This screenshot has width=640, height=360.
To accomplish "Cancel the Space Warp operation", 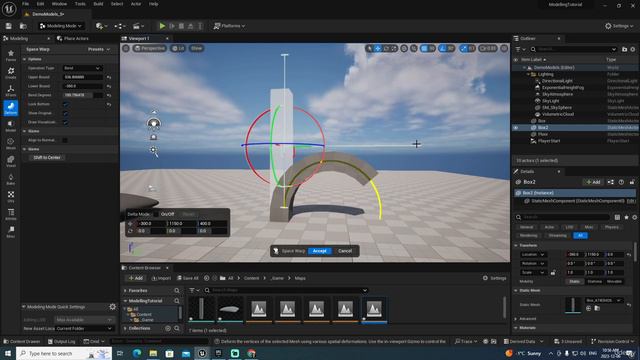I will click(x=345, y=251).
